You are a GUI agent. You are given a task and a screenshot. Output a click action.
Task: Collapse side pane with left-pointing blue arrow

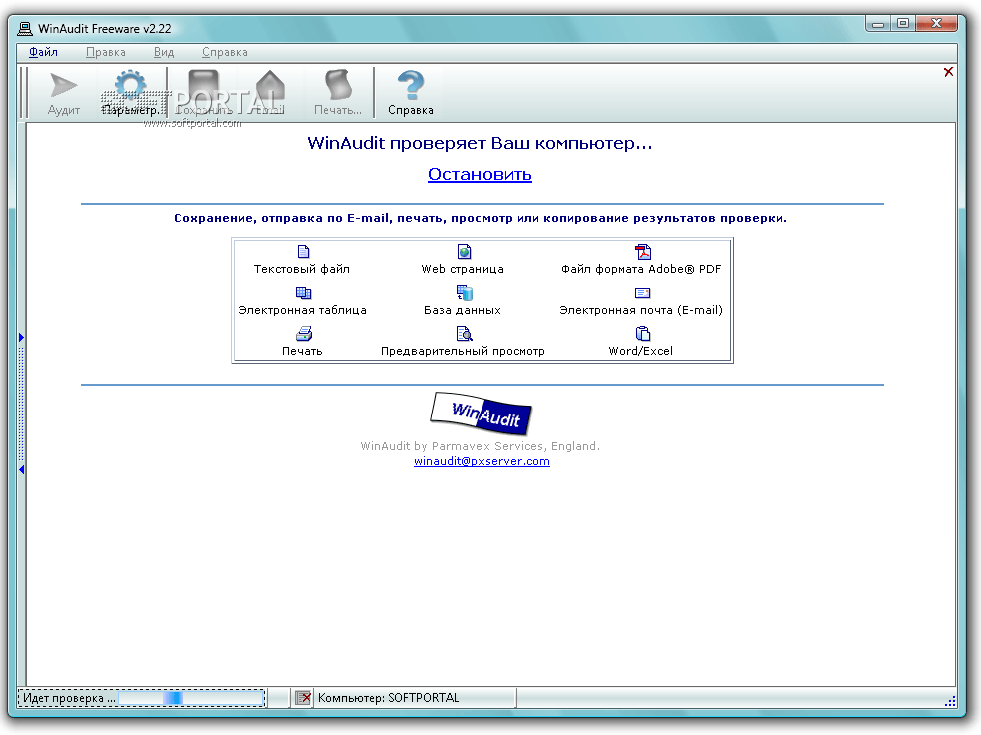coord(21,469)
